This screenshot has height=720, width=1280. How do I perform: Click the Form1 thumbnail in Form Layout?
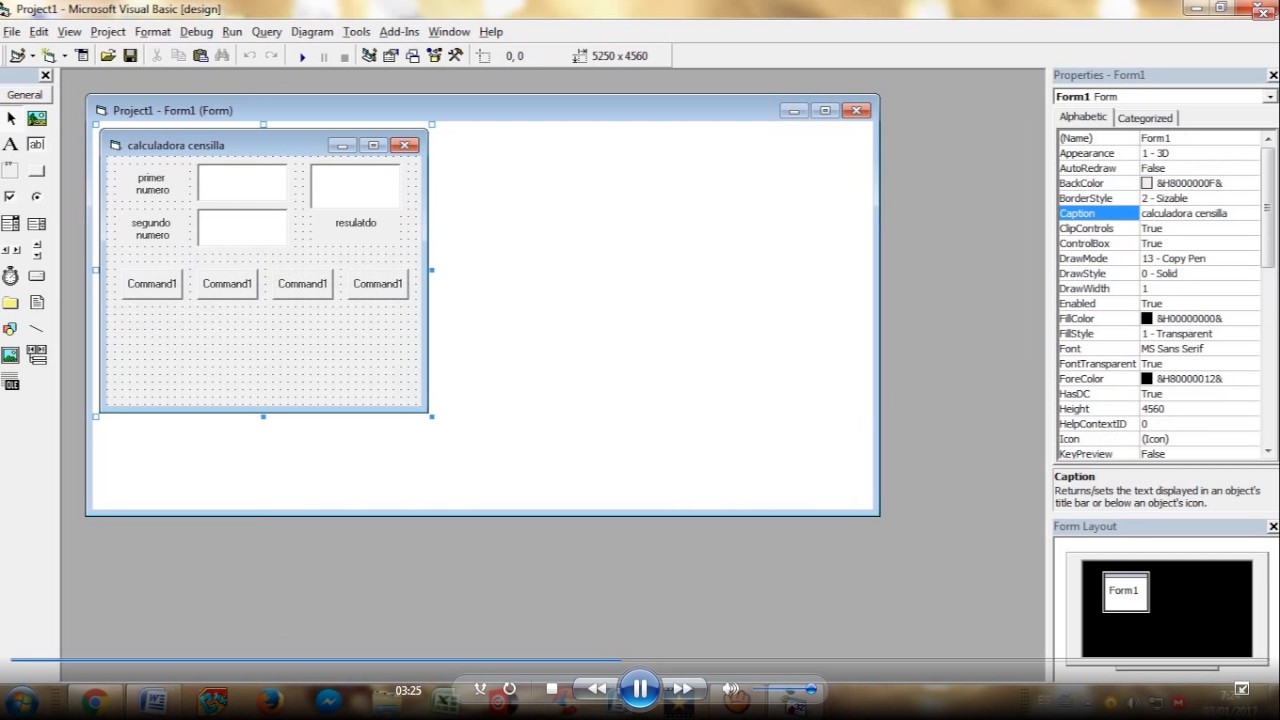pos(1125,591)
